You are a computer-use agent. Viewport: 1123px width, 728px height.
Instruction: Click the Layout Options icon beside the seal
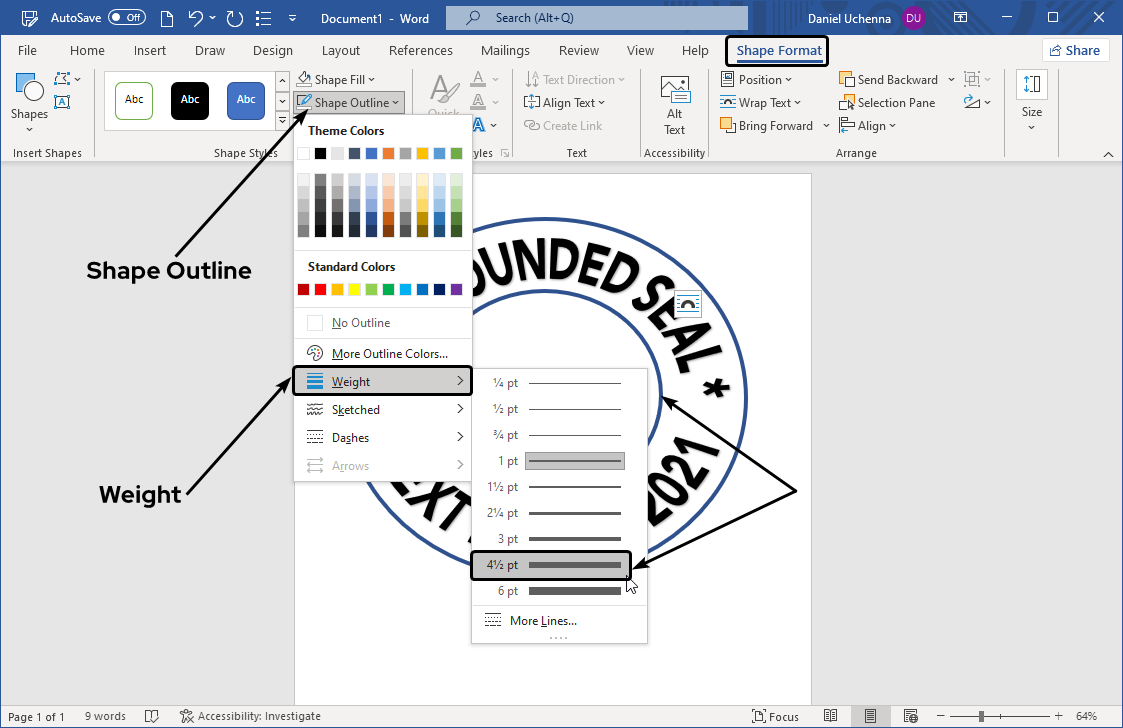(689, 303)
